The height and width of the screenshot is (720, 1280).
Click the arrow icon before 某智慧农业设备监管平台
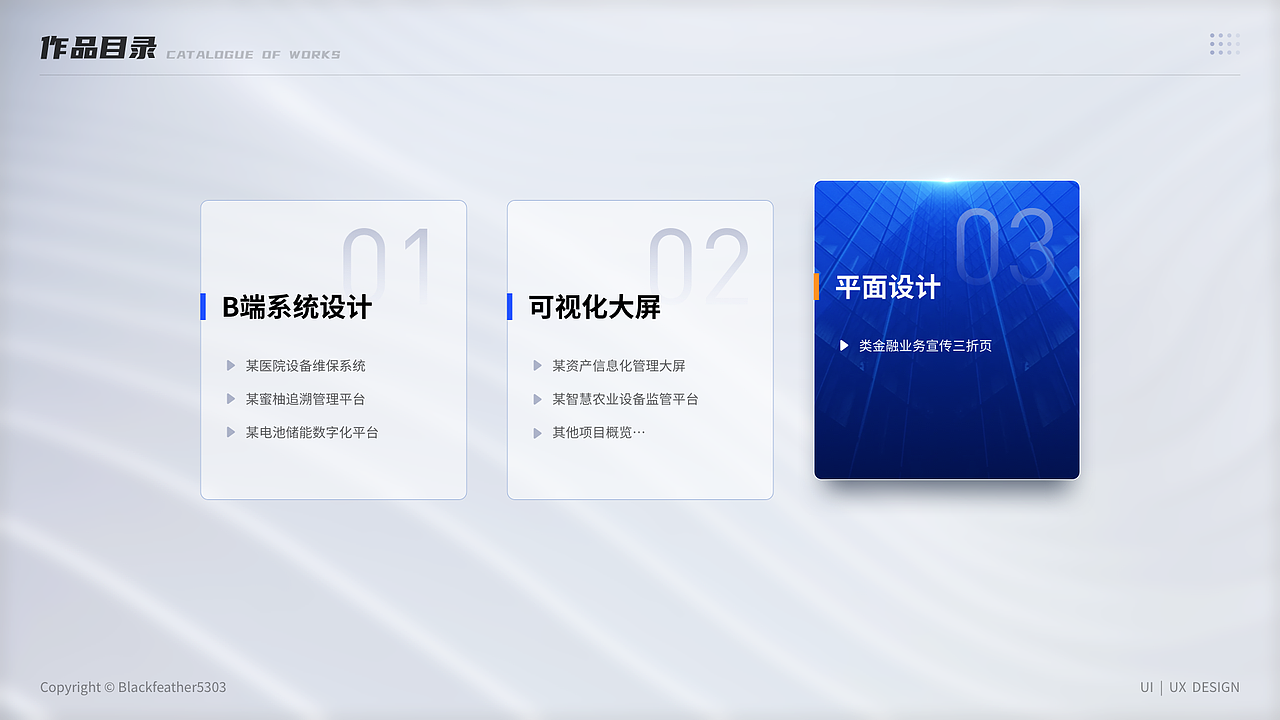[538, 399]
